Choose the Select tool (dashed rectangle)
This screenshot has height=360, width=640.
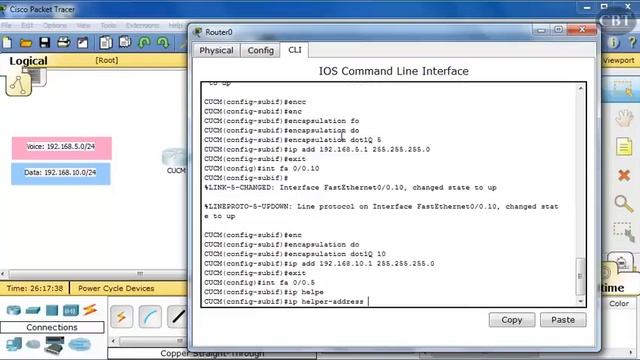[x=623, y=89]
